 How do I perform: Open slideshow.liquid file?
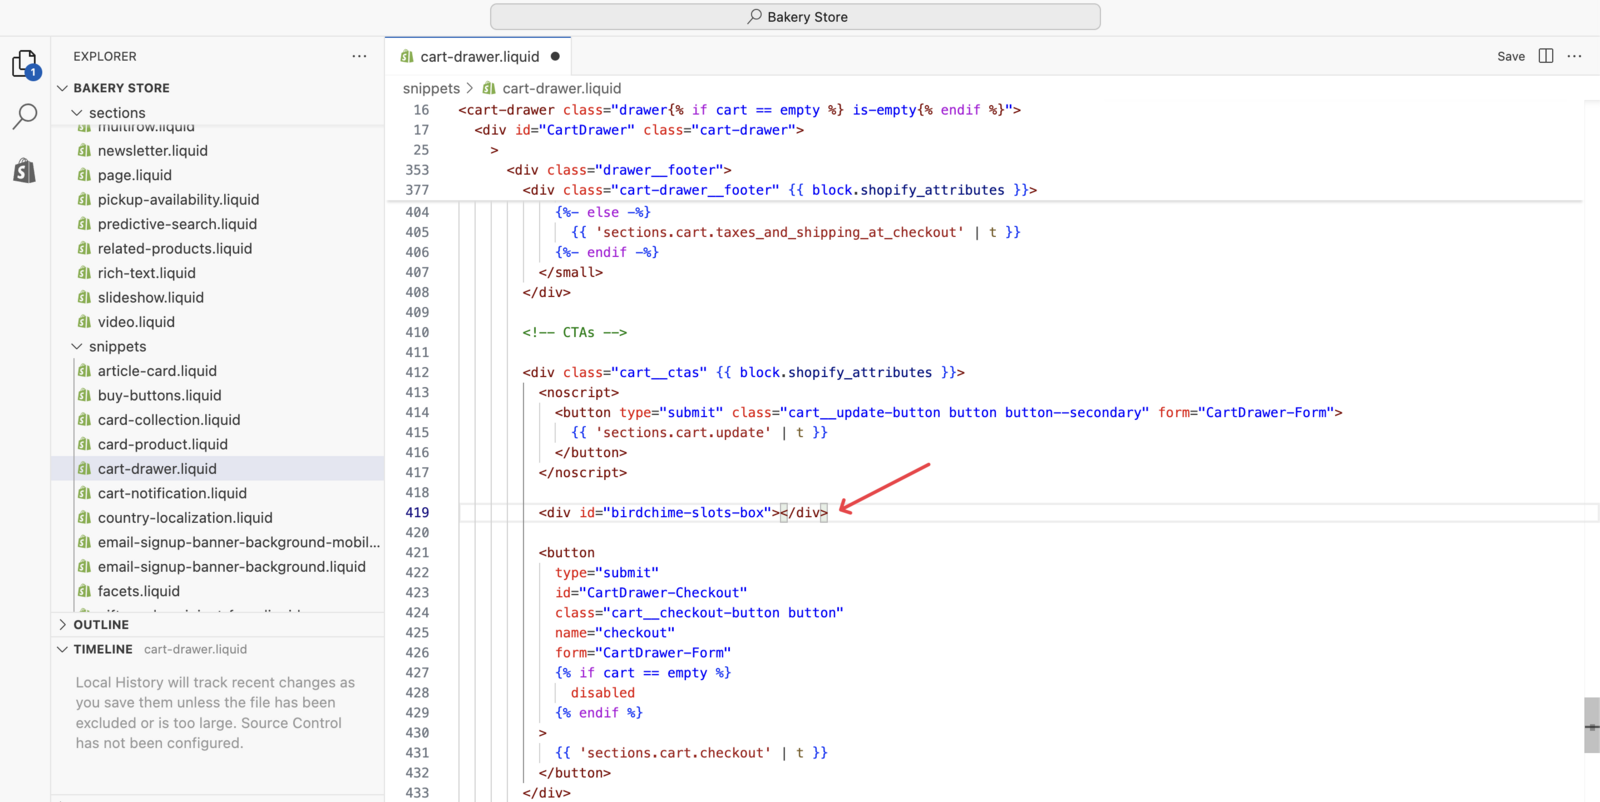pos(151,297)
